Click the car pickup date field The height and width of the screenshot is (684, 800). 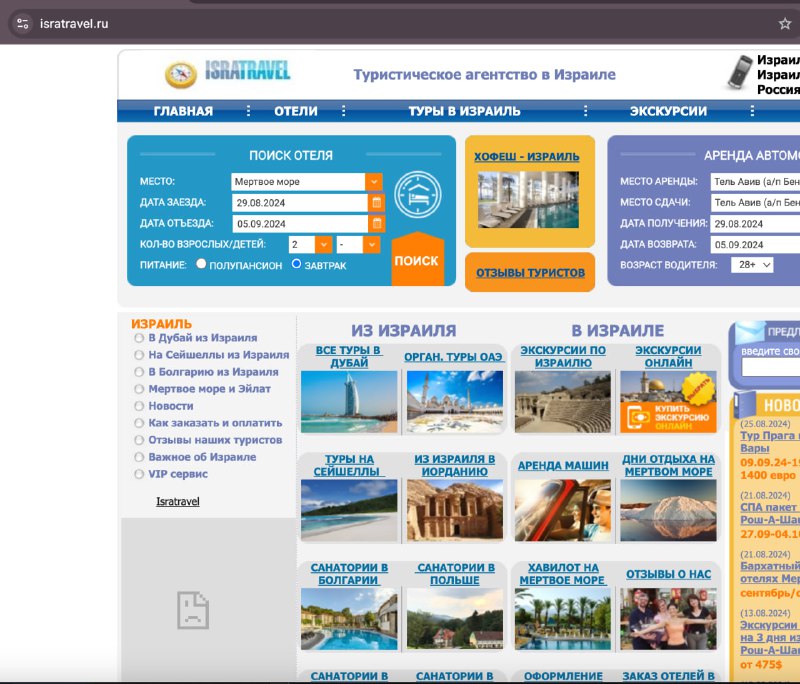[755, 223]
